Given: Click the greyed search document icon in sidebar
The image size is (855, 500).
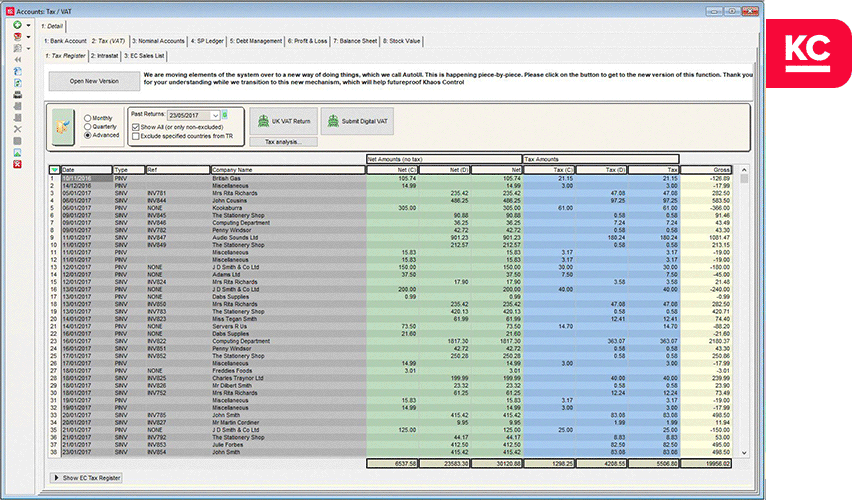Looking at the screenshot, I should 17,49.
